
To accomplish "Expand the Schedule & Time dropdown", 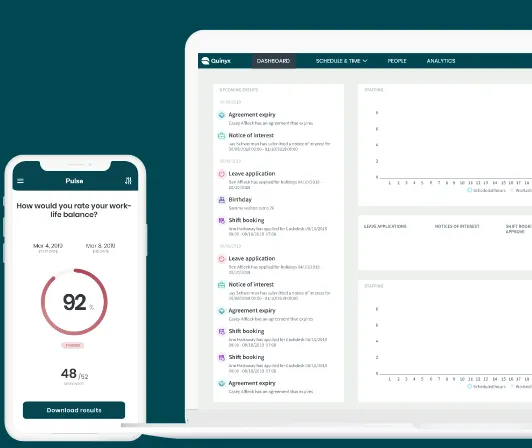I will (341, 61).
